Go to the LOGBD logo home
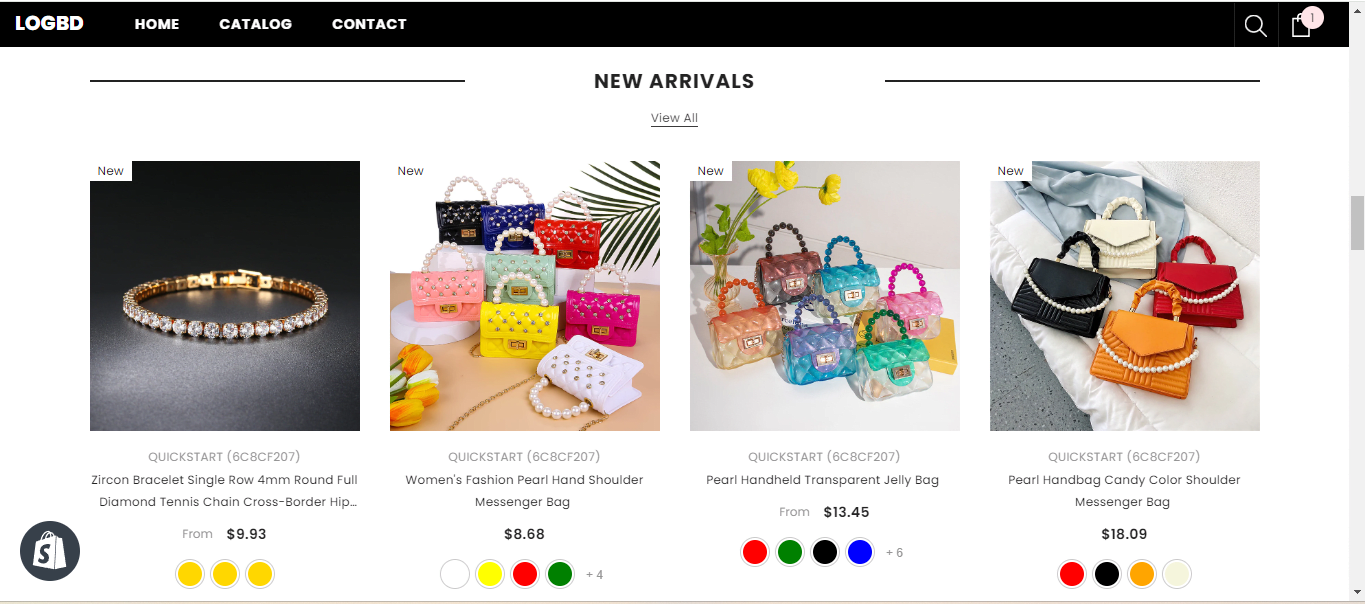1365x604 pixels. pos(49,24)
